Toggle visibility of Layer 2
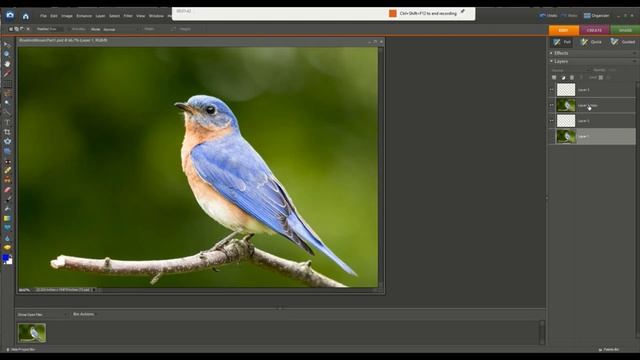640x360 pixels. (x=552, y=121)
